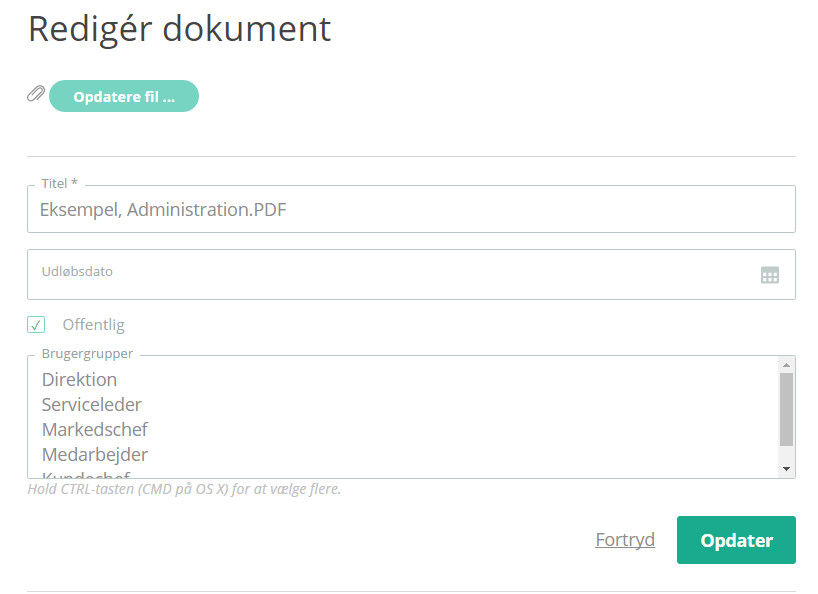Click the Redigér dokument heading

pyautogui.click(x=179, y=29)
